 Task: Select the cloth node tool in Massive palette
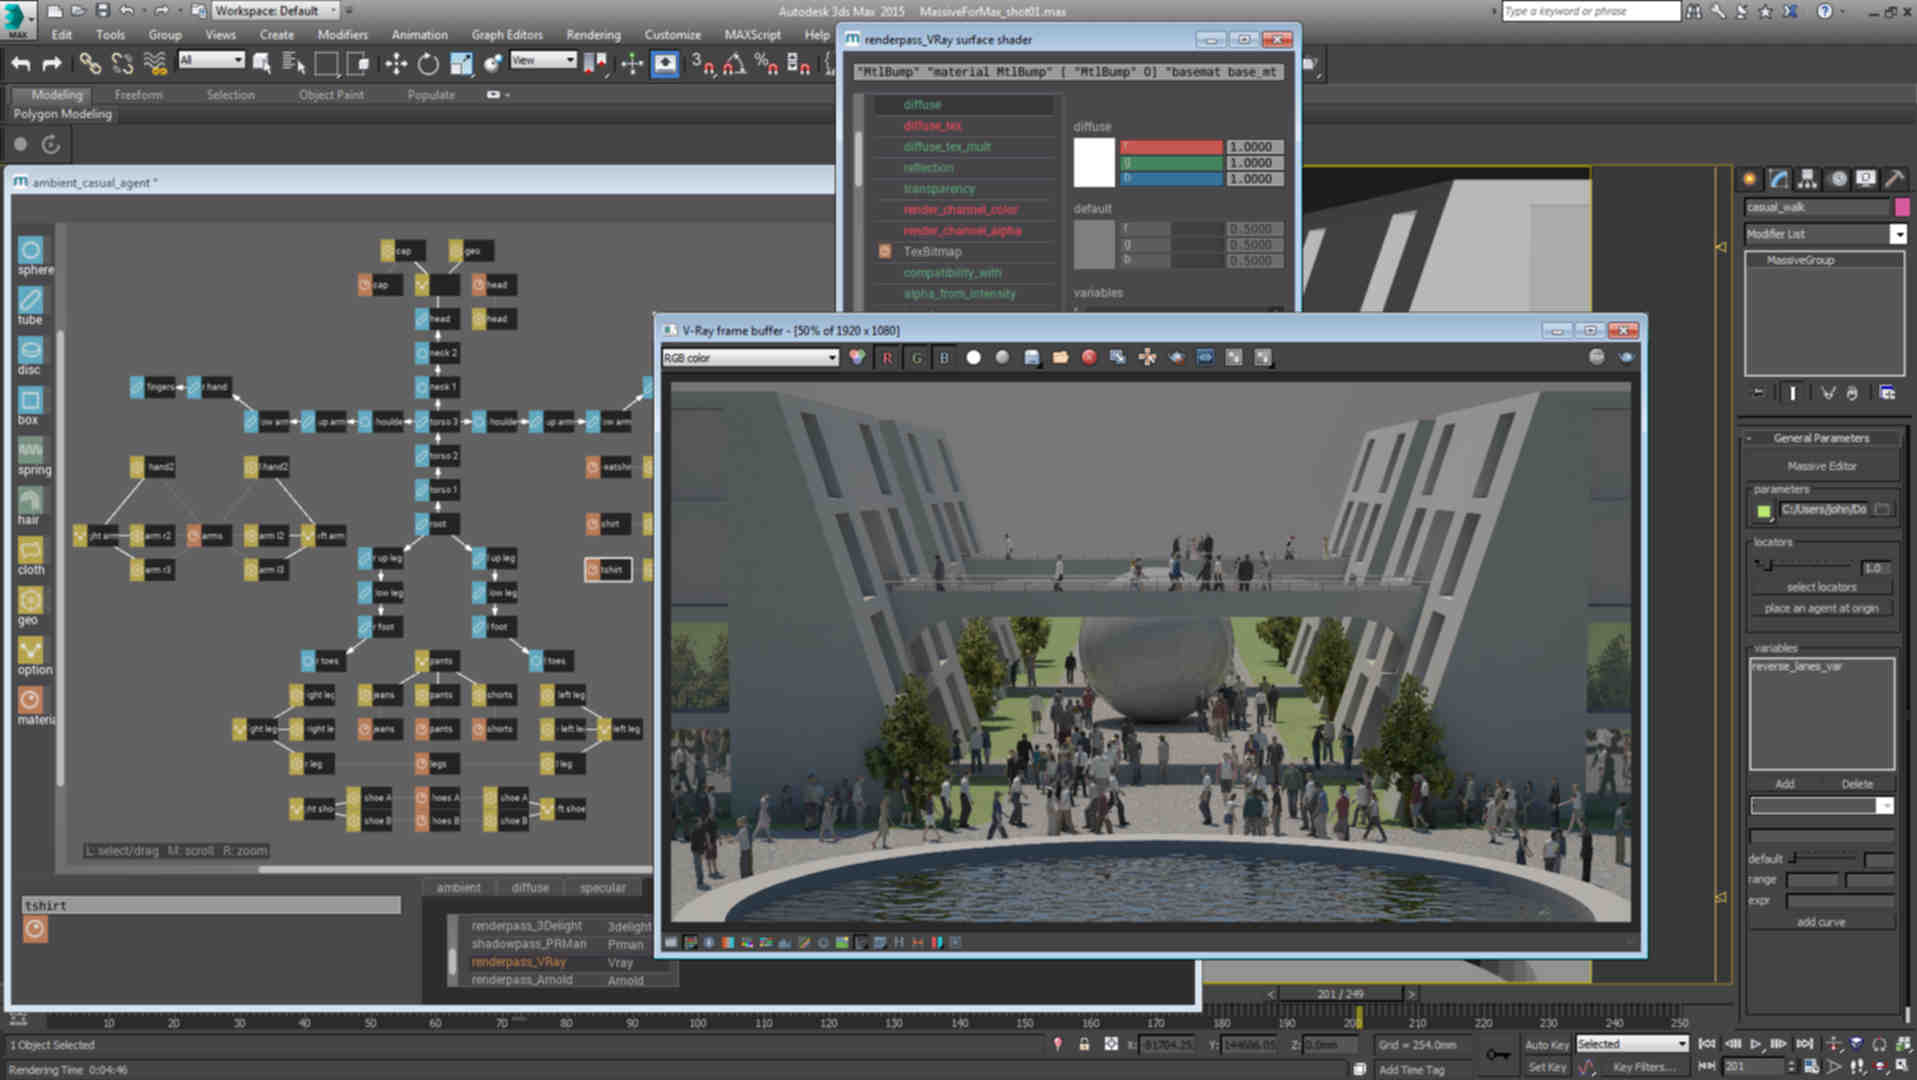pyautogui.click(x=30, y=551)
